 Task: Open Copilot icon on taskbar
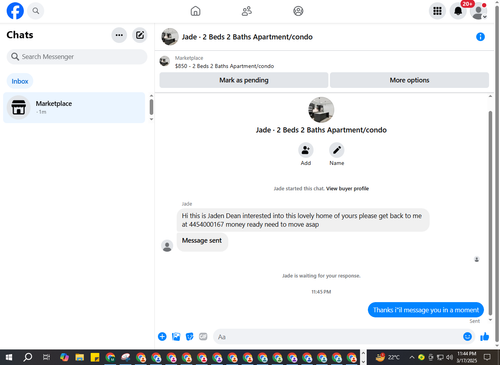point(64,357)
